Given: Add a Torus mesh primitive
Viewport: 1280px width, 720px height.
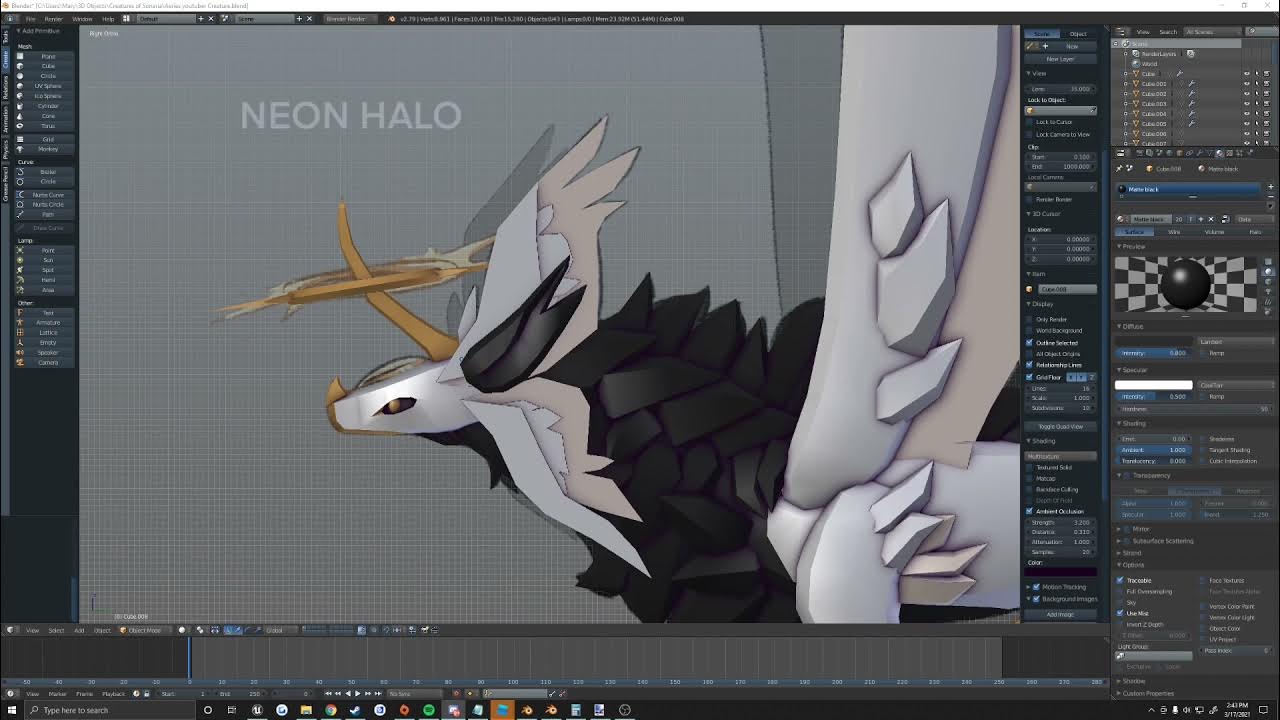Looking at the screenshot, I should point(47,126).
